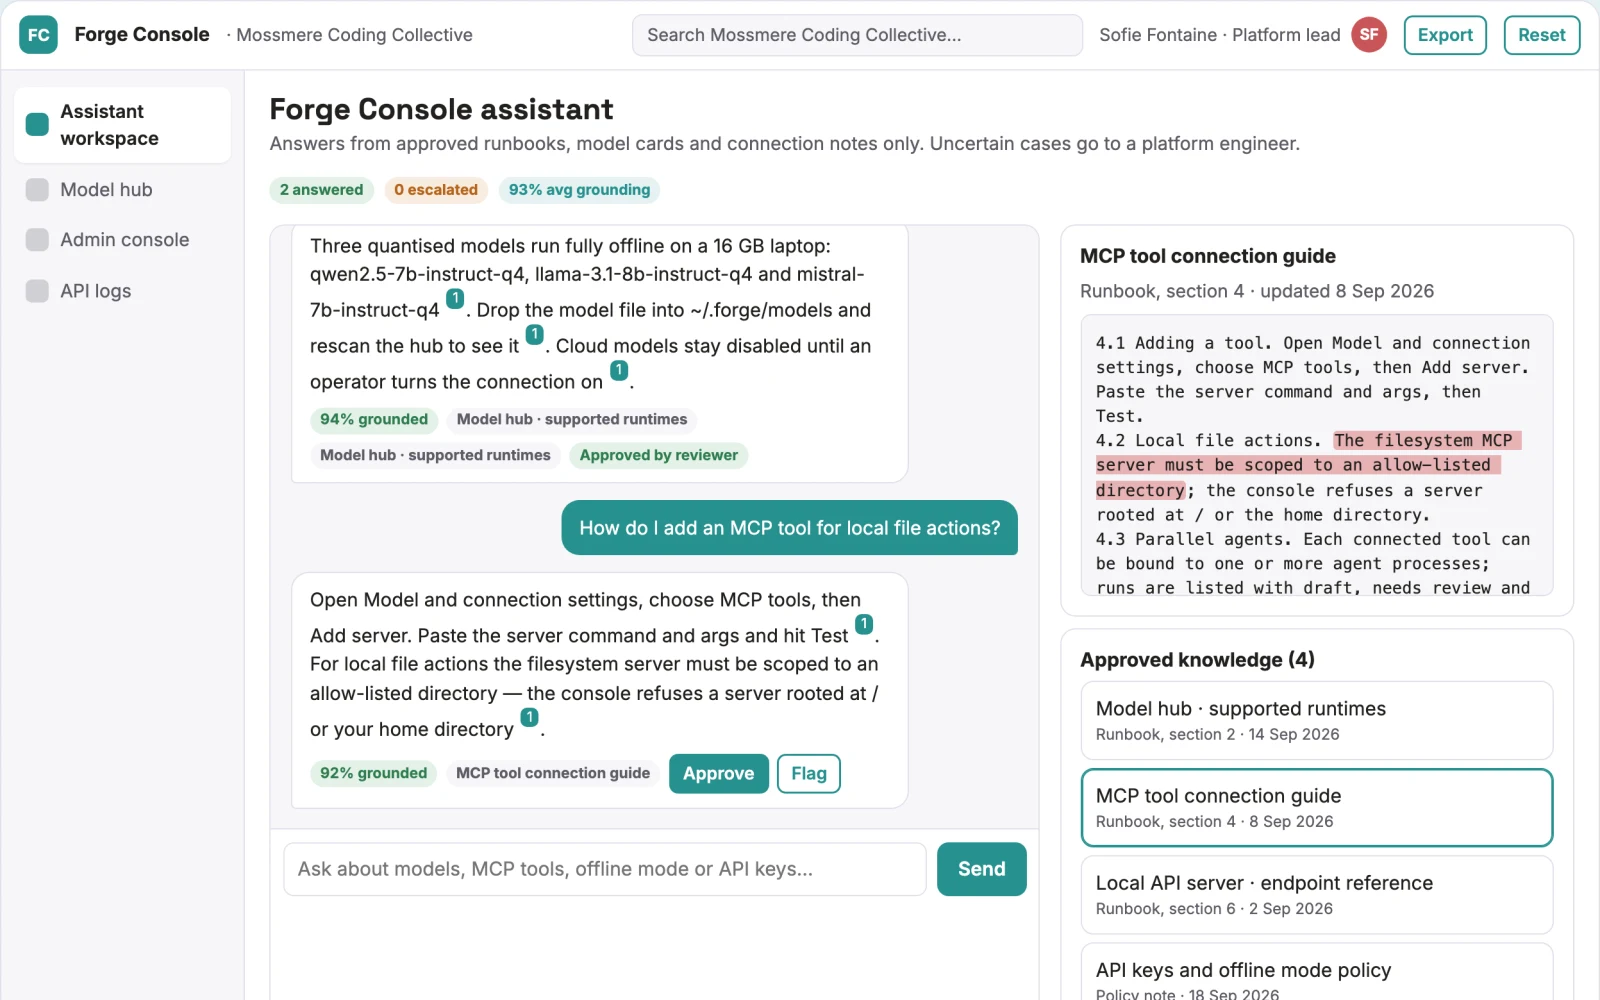Approve the MCP tool answer
Viewport: 1600px width, 1000px height.
point(719,774)
